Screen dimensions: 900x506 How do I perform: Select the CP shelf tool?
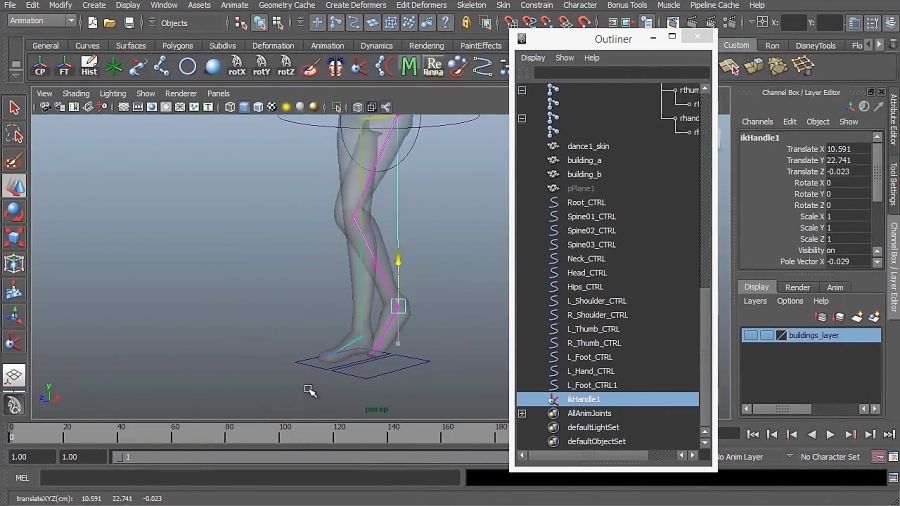tap(40, 66)
